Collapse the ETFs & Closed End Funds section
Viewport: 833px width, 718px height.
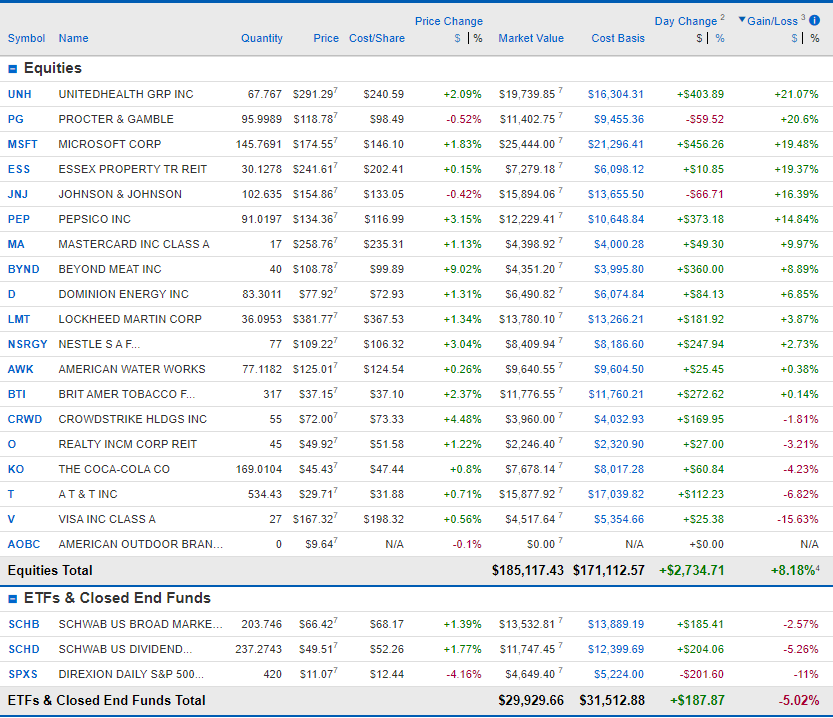(x=13, y=599)
